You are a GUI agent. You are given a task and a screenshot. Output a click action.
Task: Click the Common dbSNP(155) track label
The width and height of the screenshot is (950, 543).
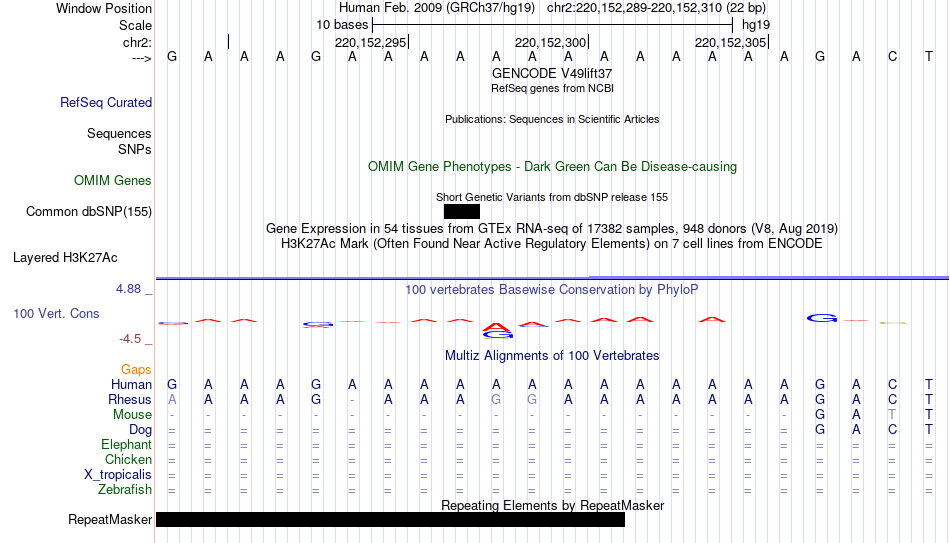pos(89,212)
